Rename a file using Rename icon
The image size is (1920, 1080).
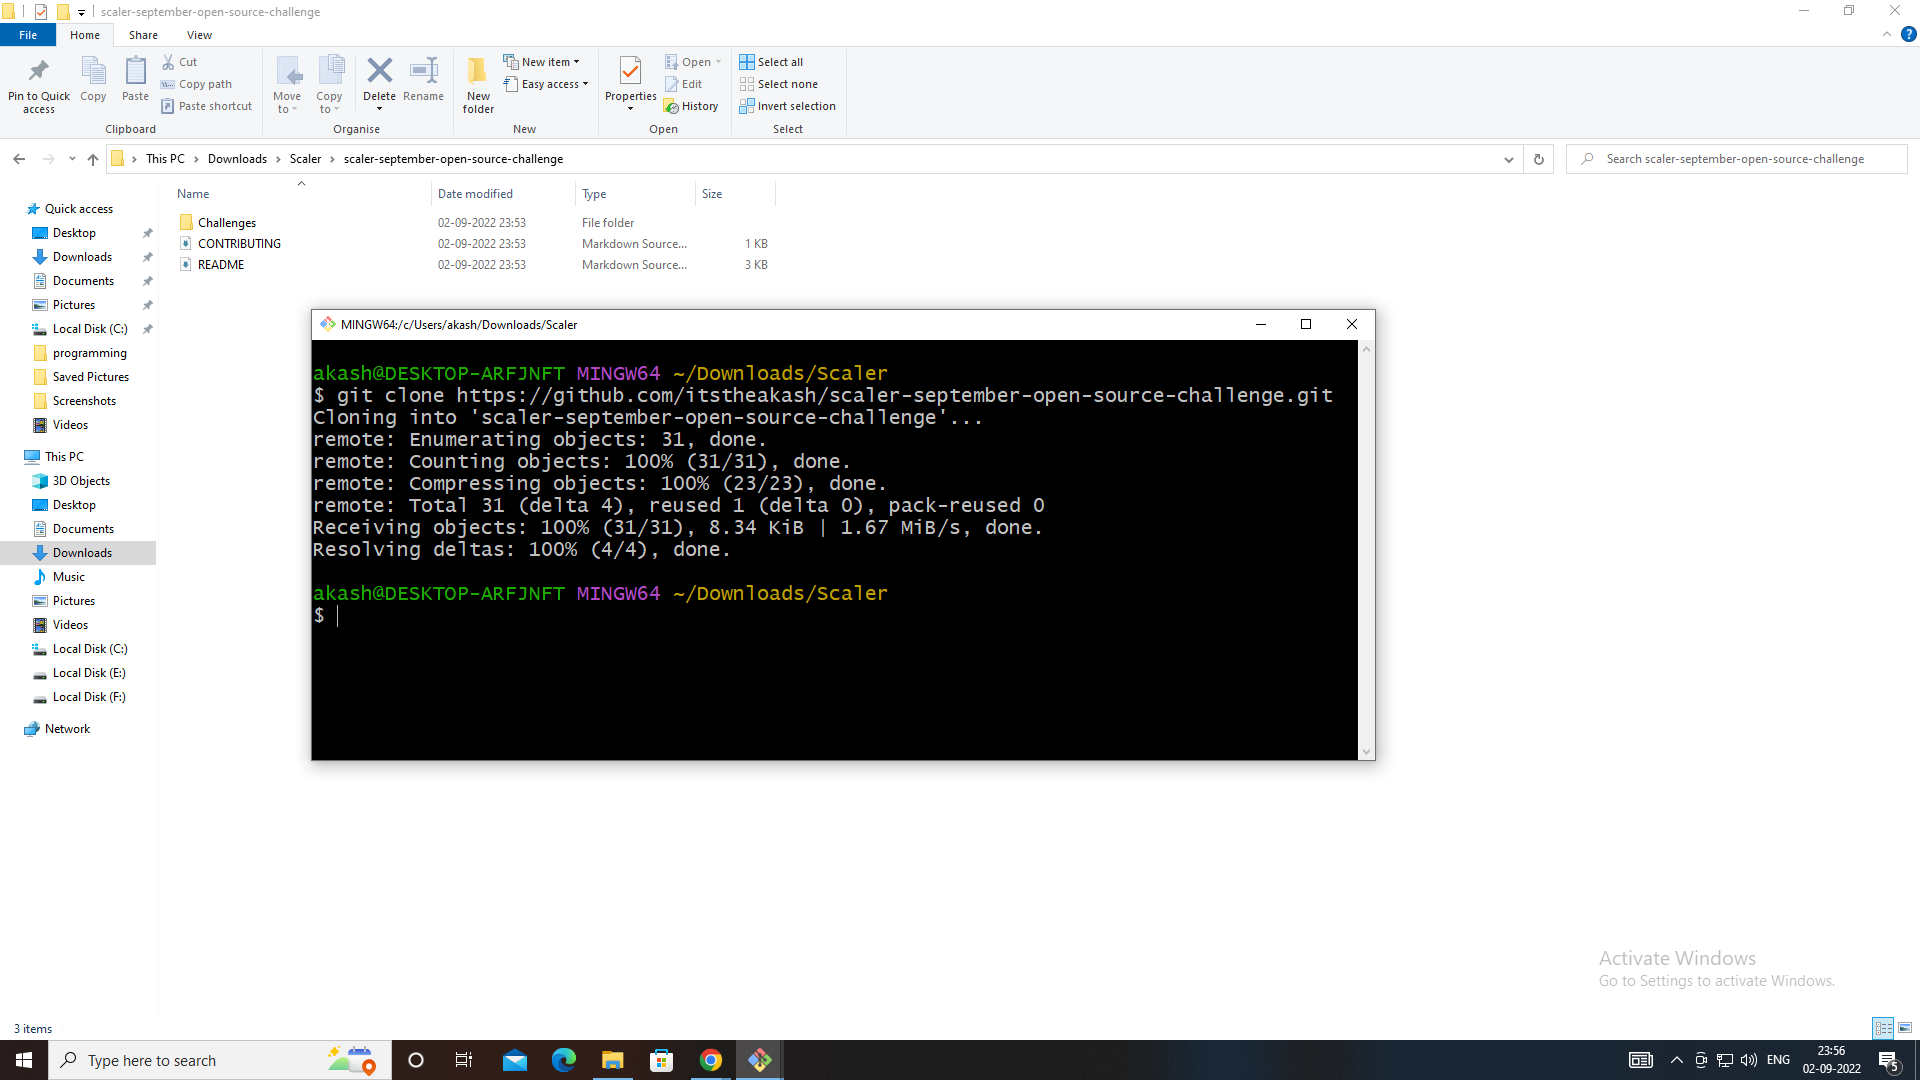click(x=423, y=82)
